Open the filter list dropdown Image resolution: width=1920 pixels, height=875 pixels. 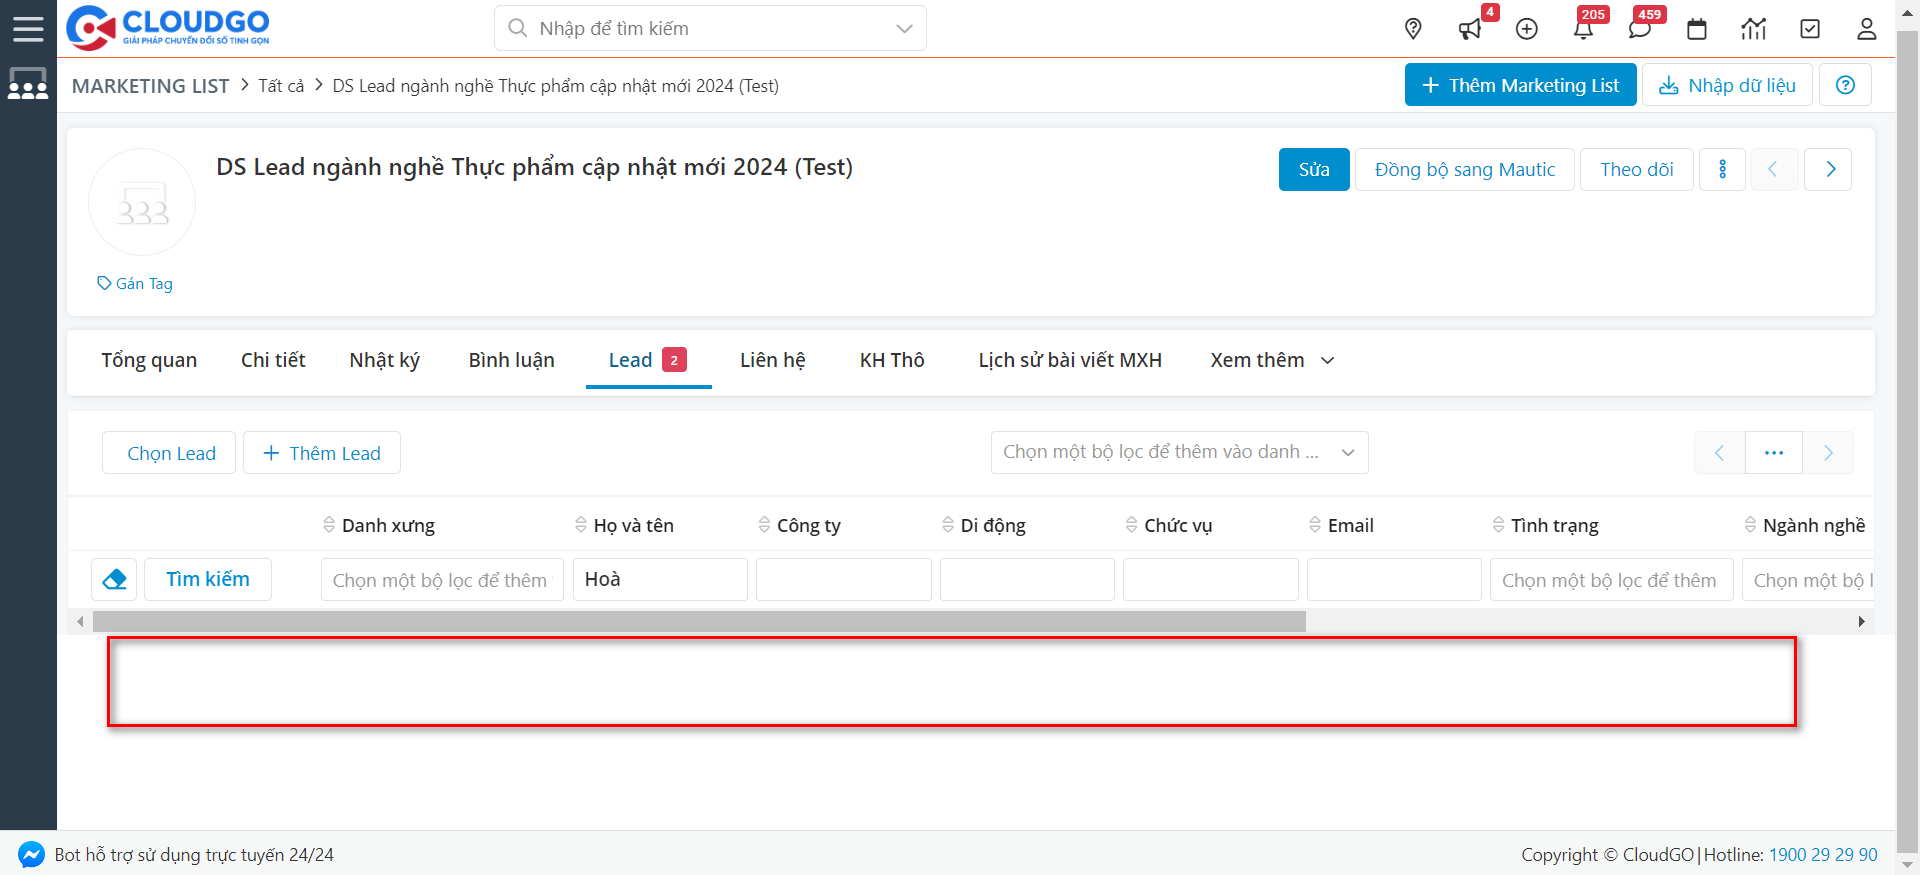(1179, 452)
